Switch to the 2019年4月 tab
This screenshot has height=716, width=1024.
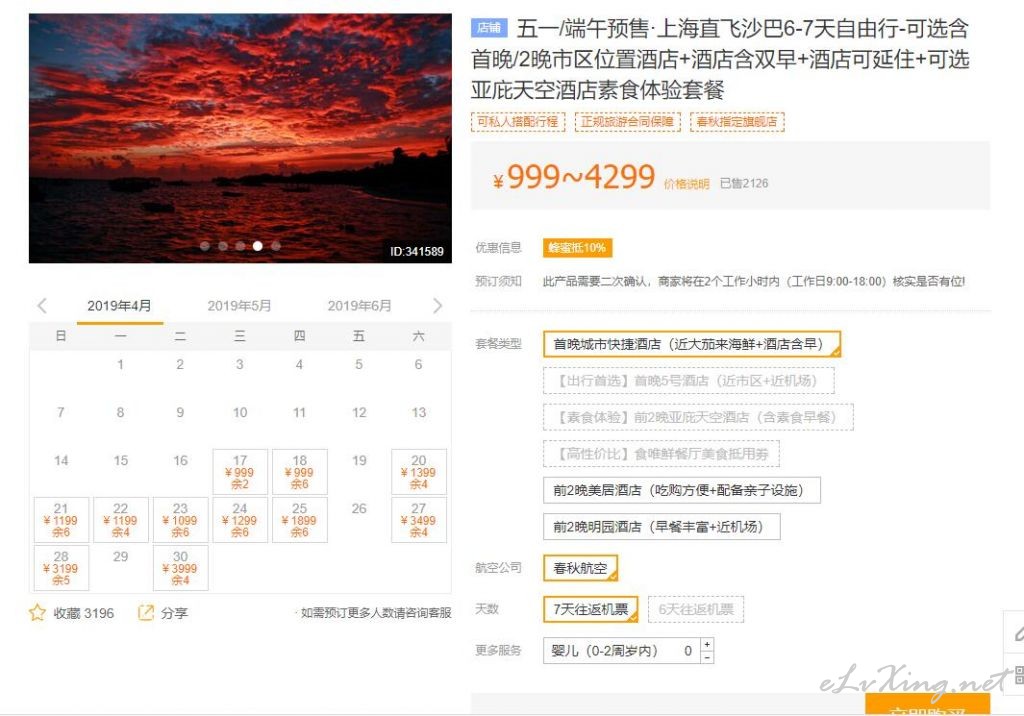coord(120,306)
